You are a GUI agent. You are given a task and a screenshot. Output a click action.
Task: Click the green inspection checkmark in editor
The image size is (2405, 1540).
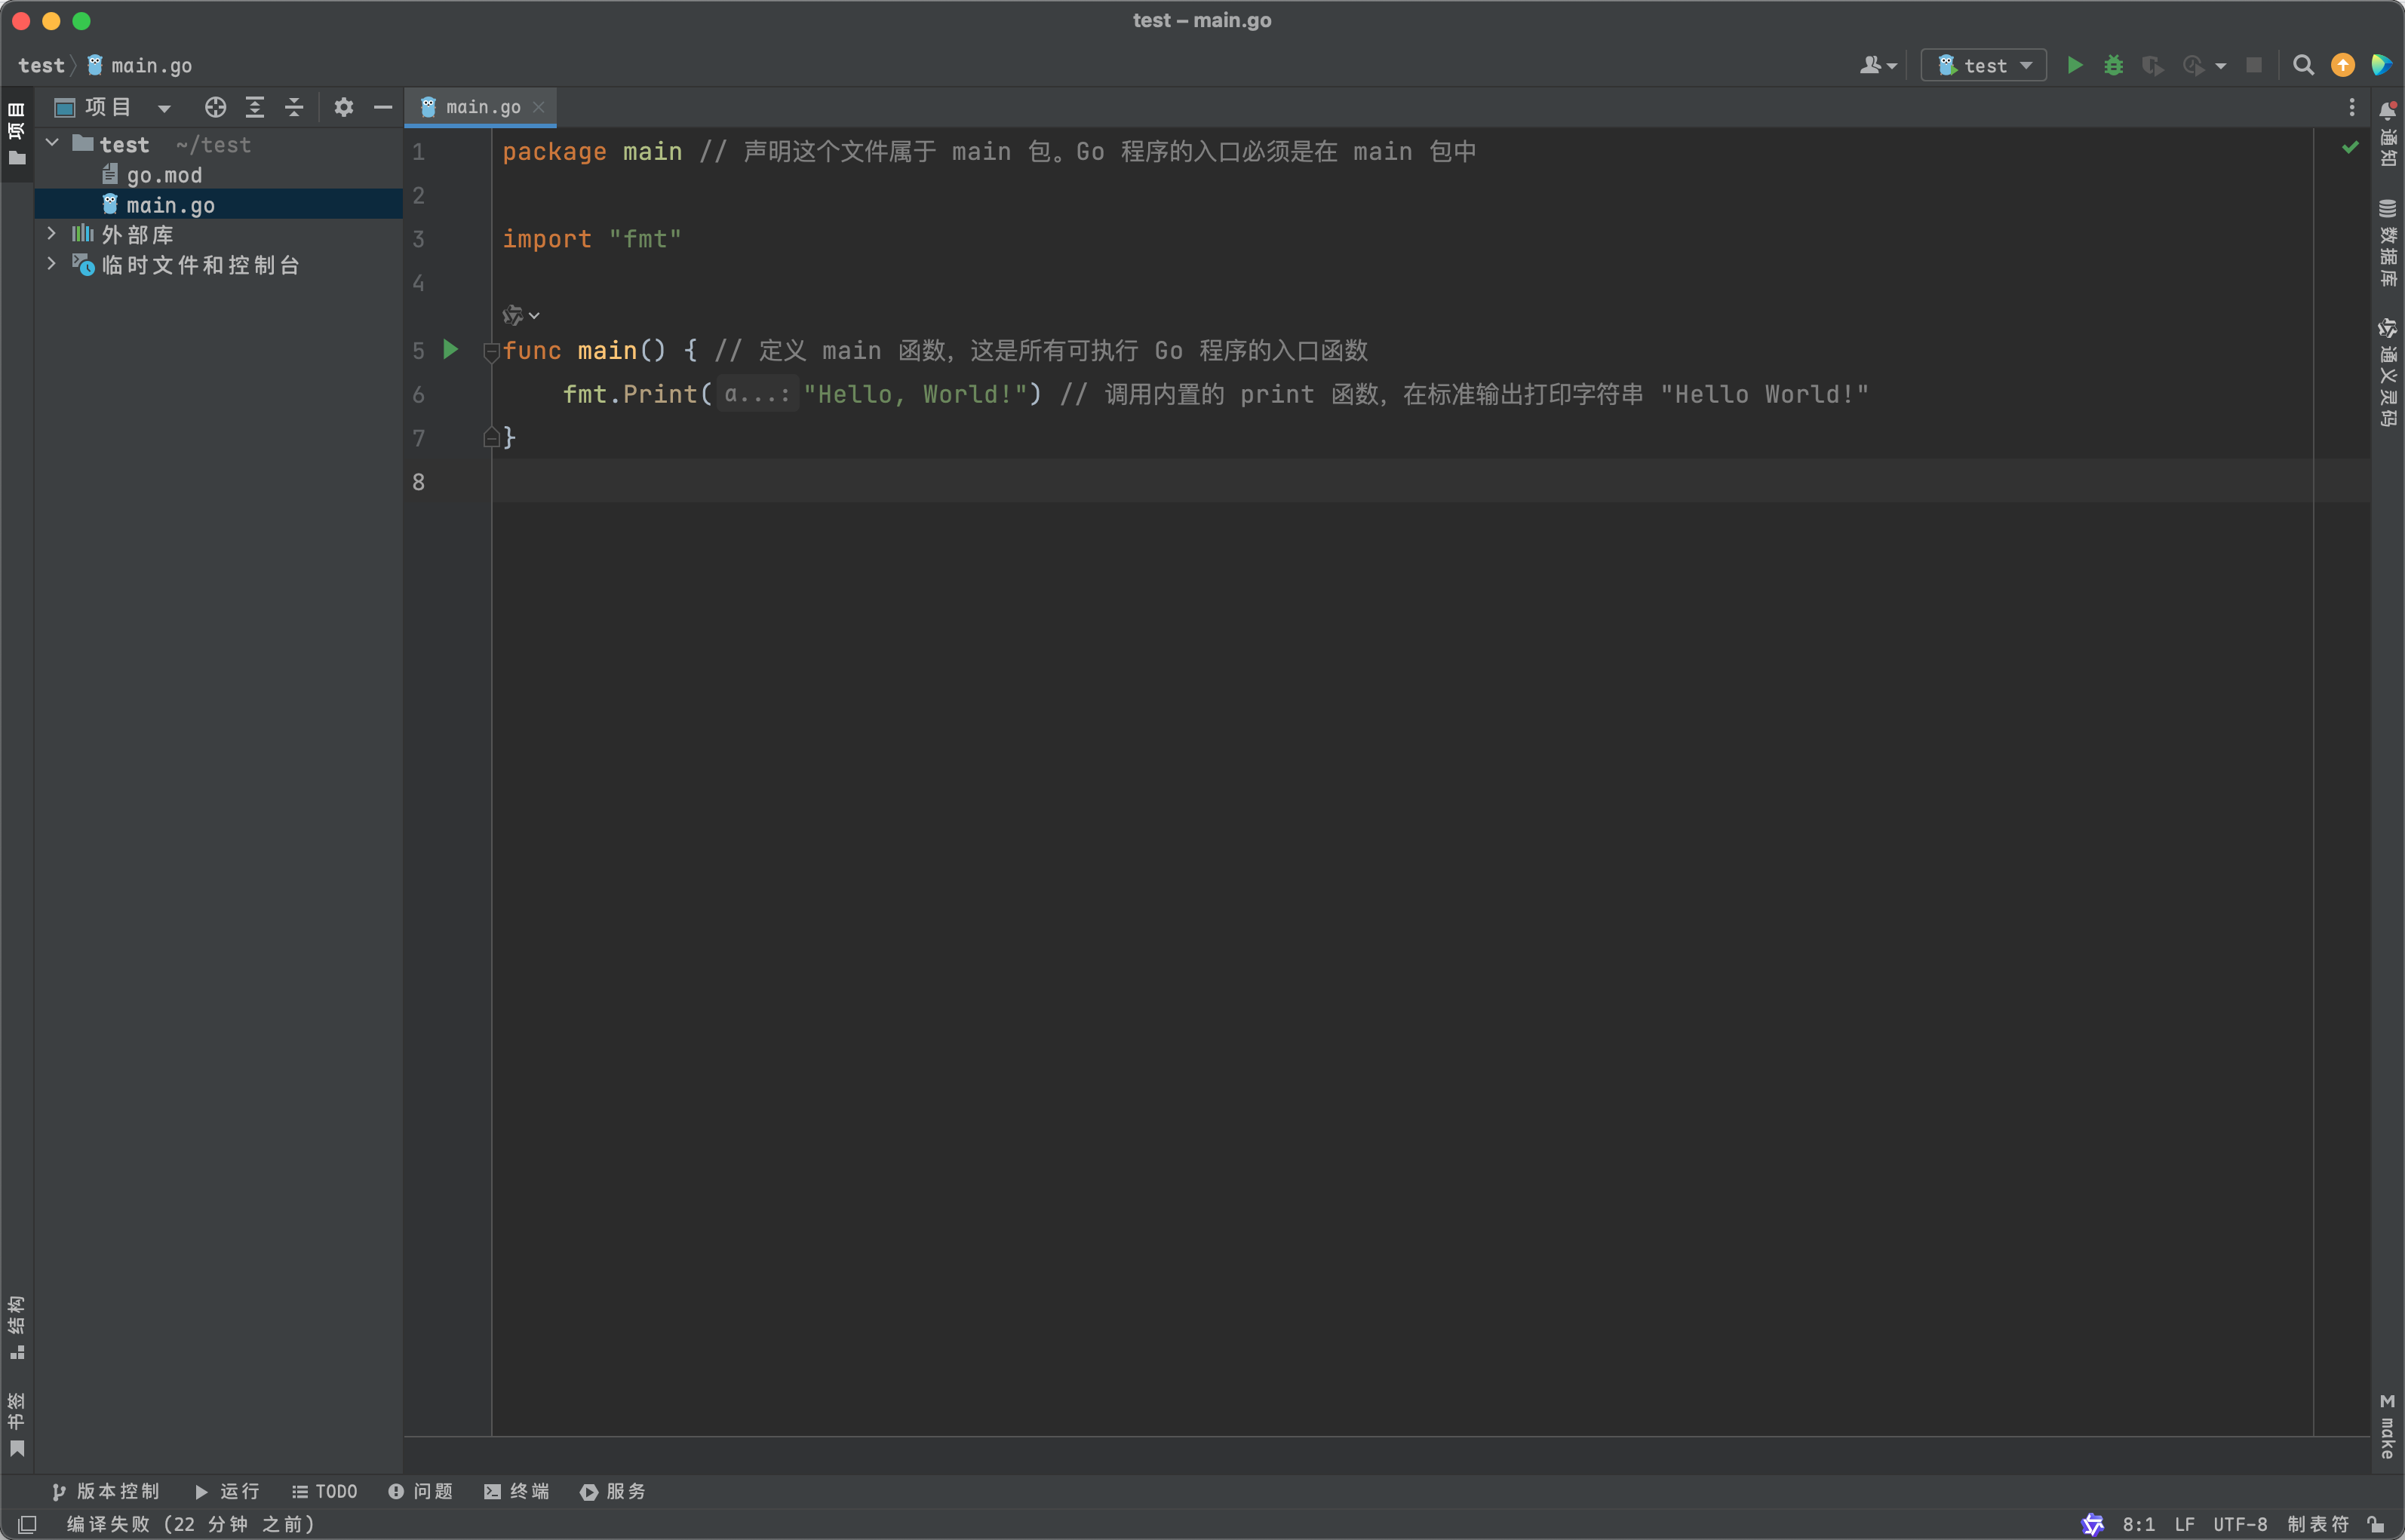[x=2350, y=148]
